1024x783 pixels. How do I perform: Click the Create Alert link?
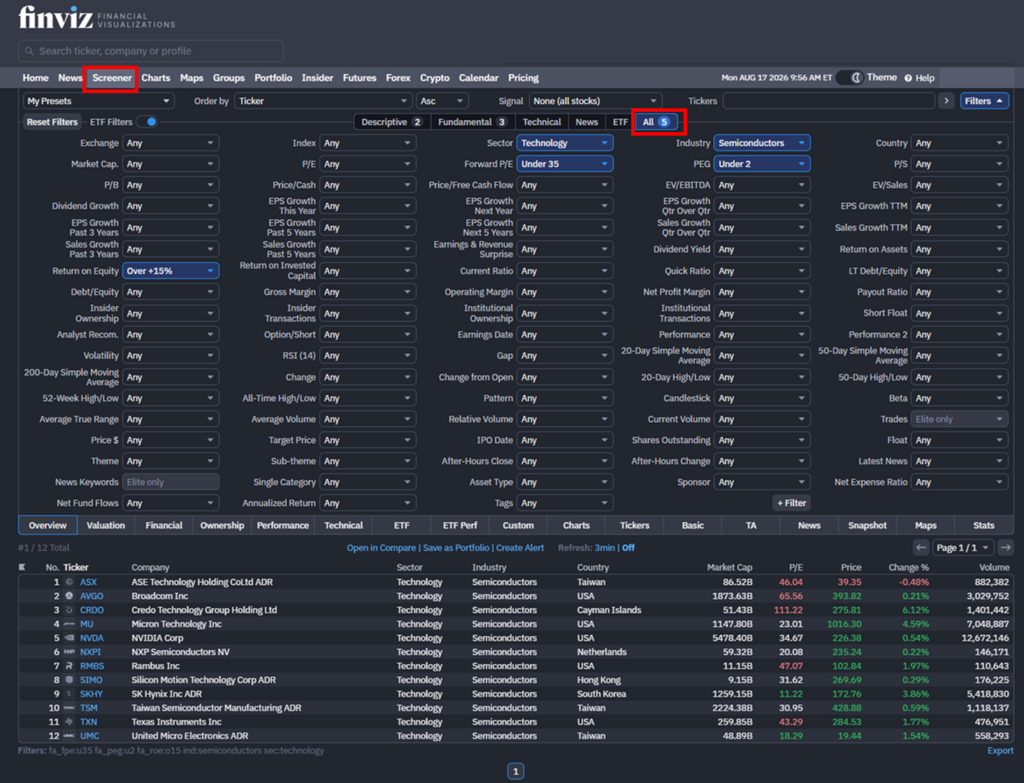pyautogui.click(x=520, y=548)
